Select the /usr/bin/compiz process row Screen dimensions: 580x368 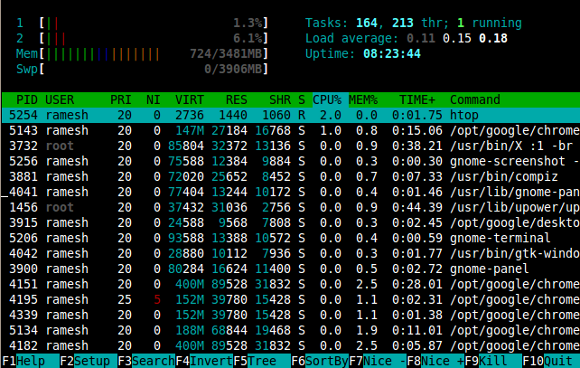(291, 176)
